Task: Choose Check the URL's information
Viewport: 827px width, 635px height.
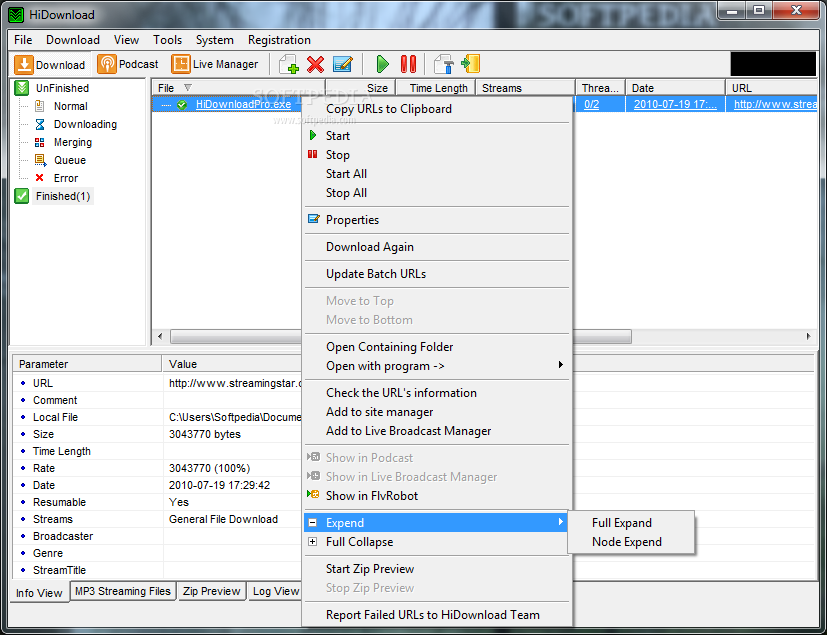Action: click(x=437, y=392)
